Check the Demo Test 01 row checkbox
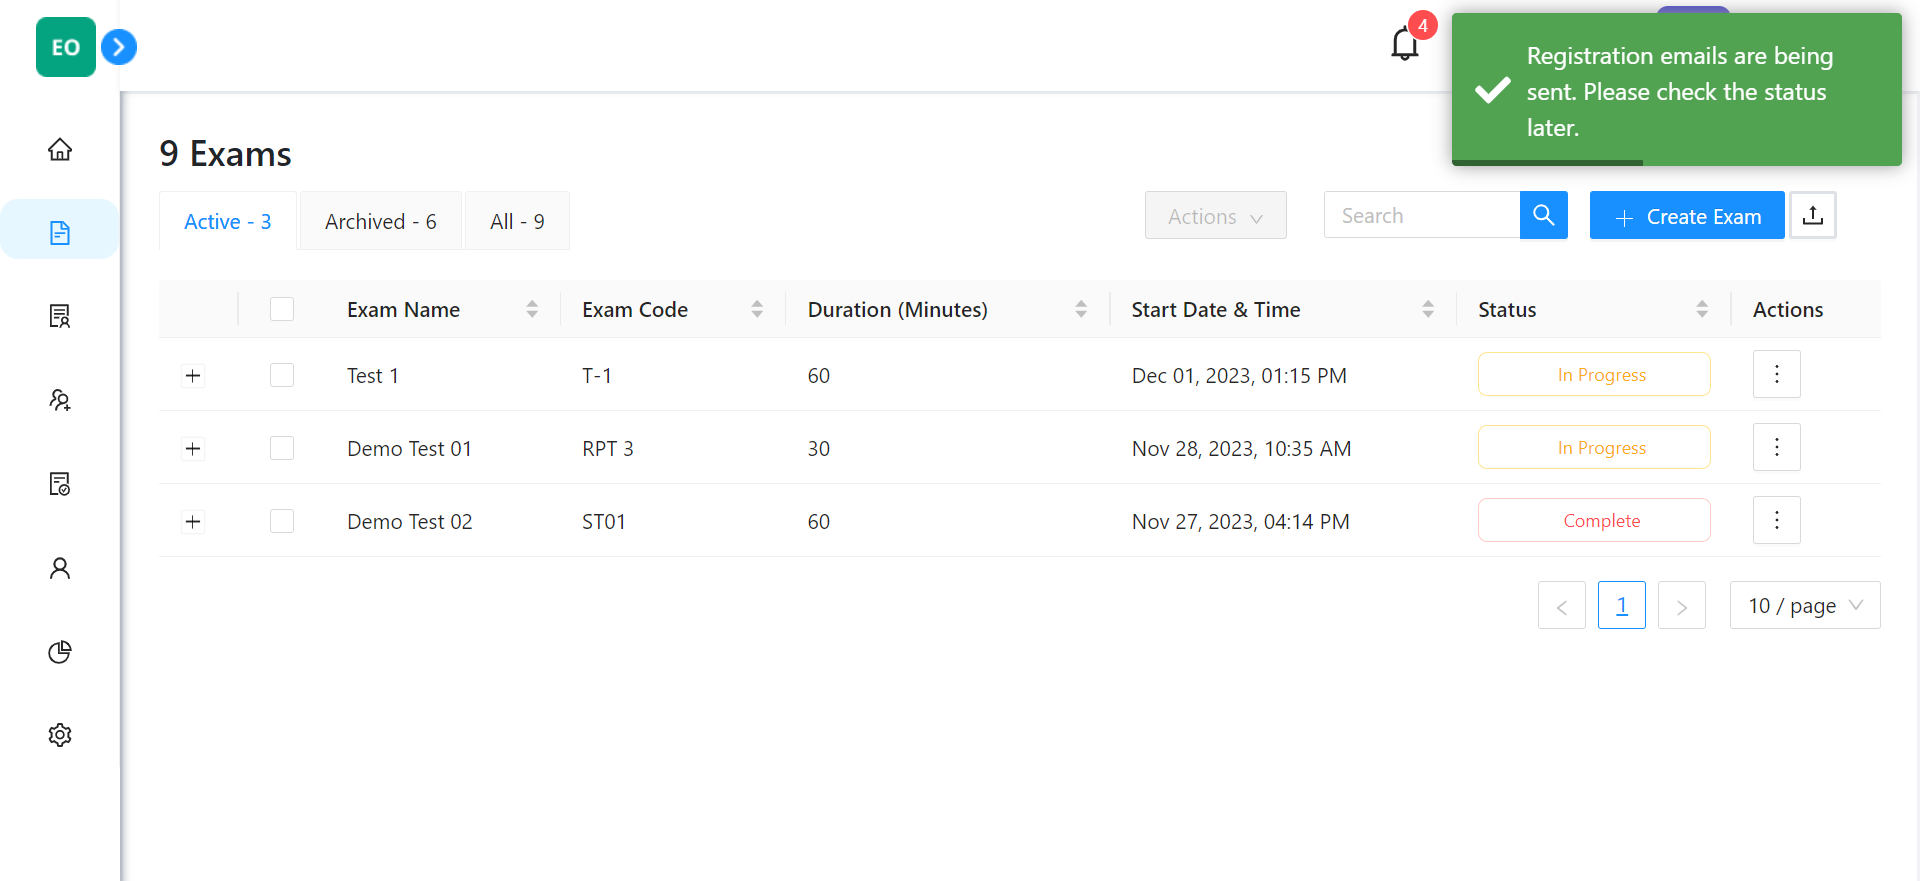 (x=282, y=448)
